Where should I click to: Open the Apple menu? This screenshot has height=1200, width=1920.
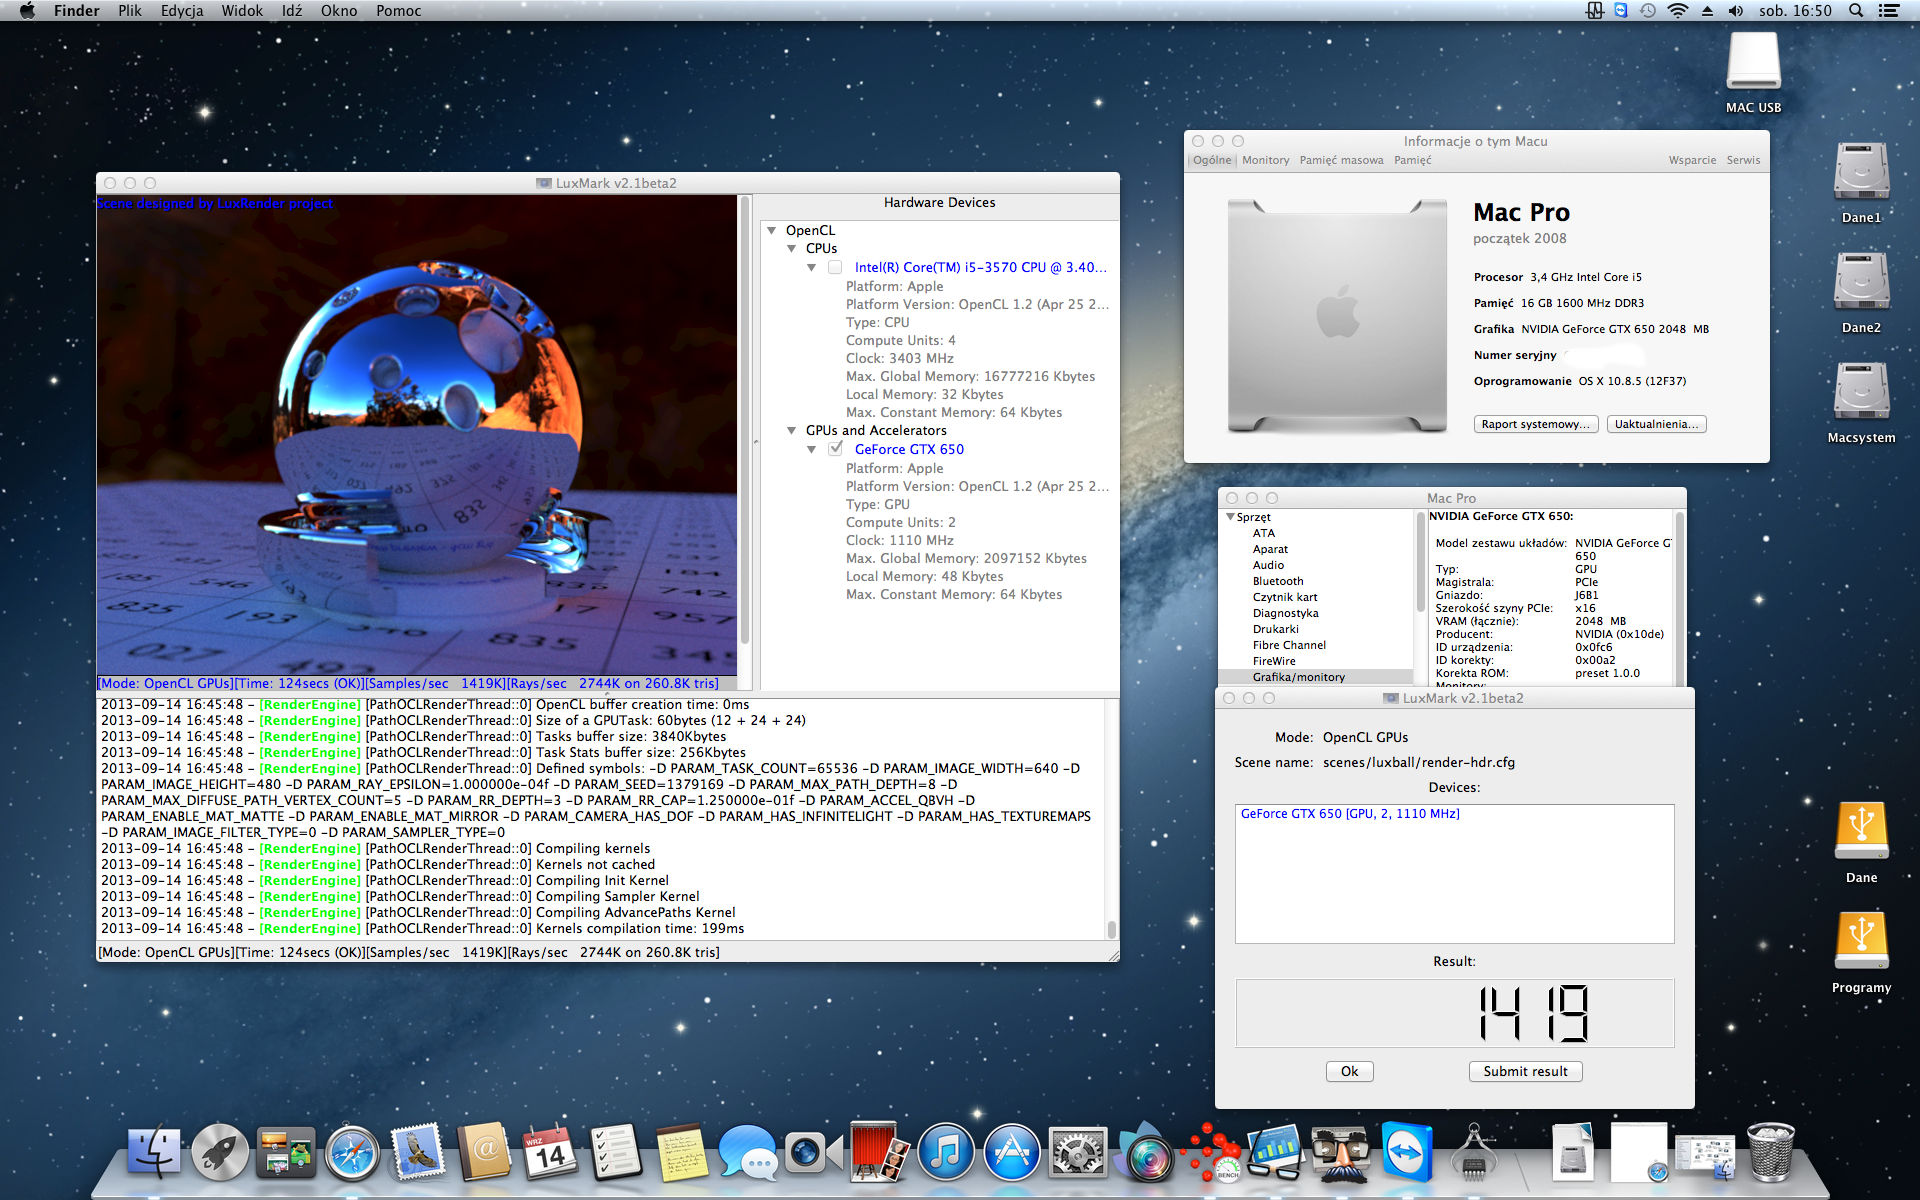click(x=27, y=11)
